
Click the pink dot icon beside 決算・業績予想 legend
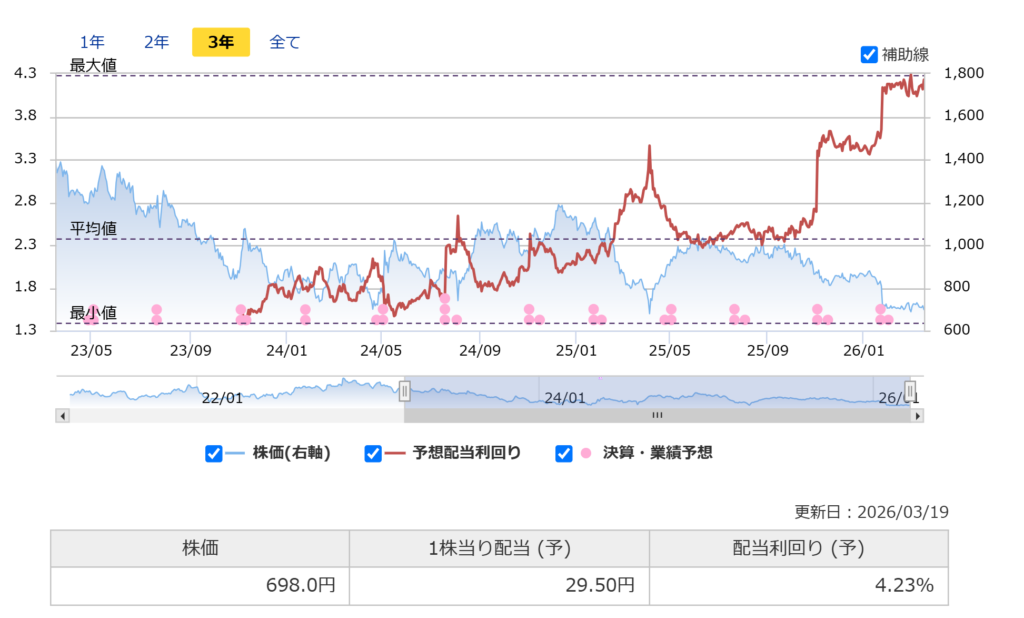click(585, 453)
